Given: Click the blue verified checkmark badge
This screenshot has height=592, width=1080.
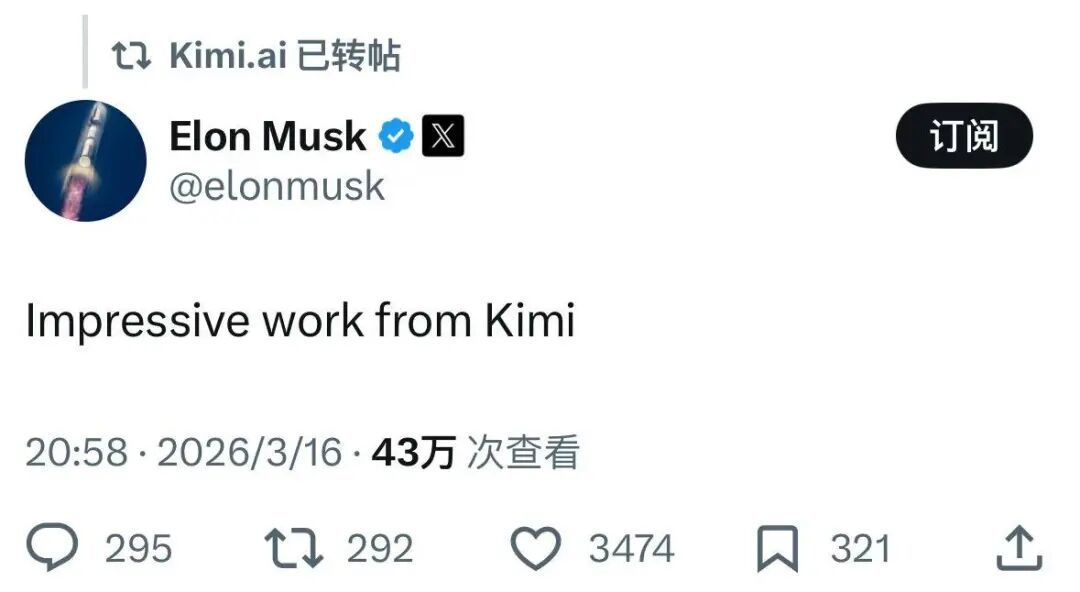Looking at the screenshot, I should click(396, 136).
